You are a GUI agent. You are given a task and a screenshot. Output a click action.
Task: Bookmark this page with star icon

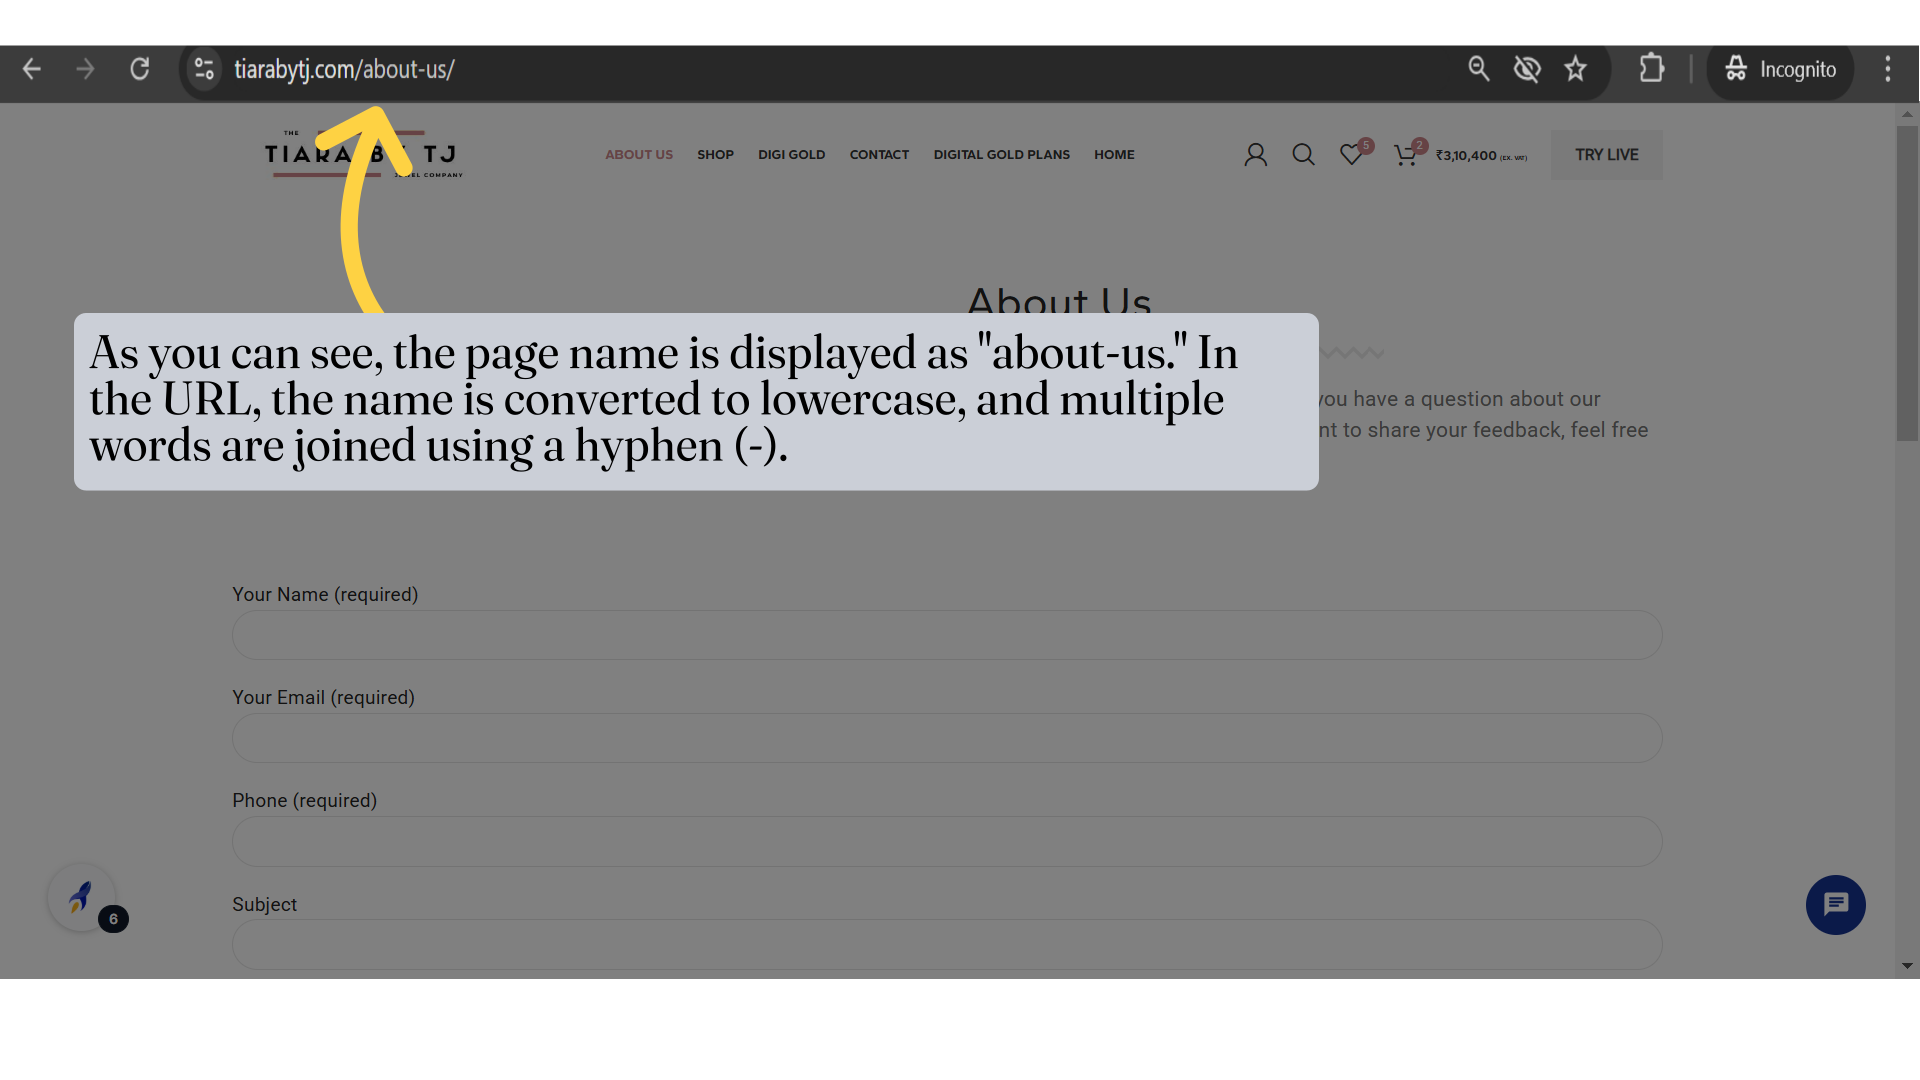(1576, 69)
